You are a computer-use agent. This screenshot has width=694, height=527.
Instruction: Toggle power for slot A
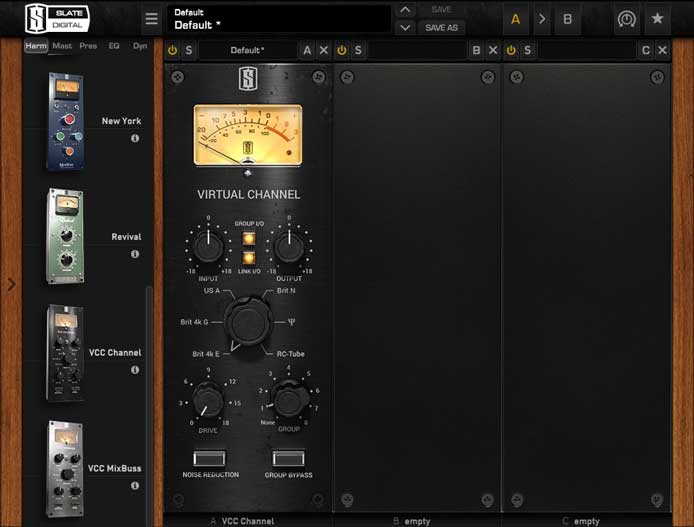[173, 50]
